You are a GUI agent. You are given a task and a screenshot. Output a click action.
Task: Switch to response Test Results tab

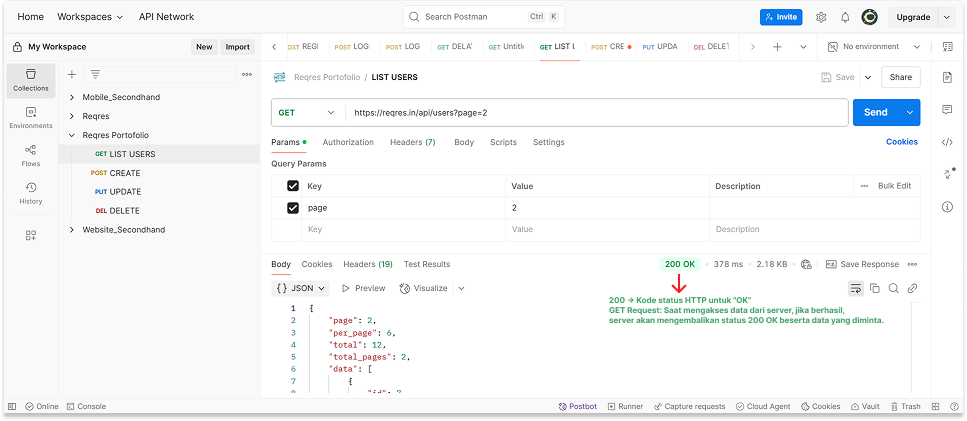(x=426, y=264)
